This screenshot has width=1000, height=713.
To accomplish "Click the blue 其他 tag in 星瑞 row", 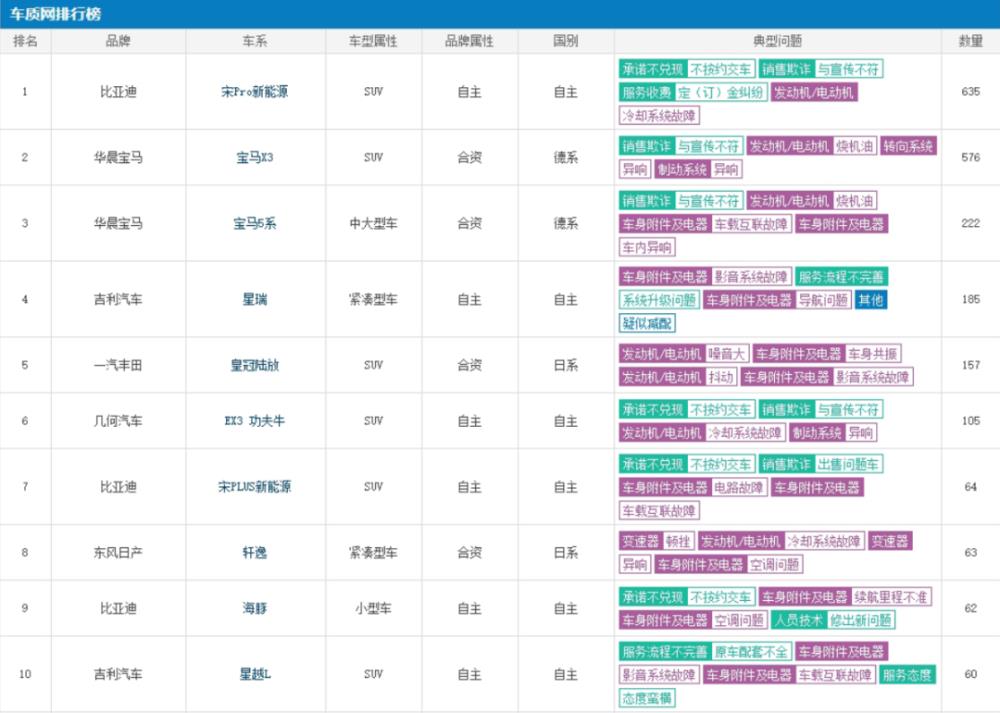I will [x=871, y=300].
